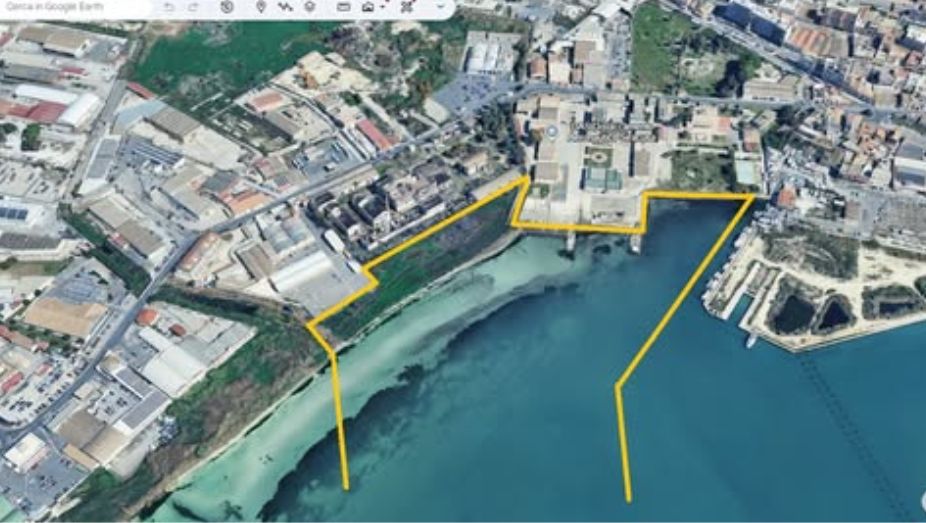Click the satellite-shaped toolbar icon
This screenshot has width=926, height=523.
[x=407, y=7]
